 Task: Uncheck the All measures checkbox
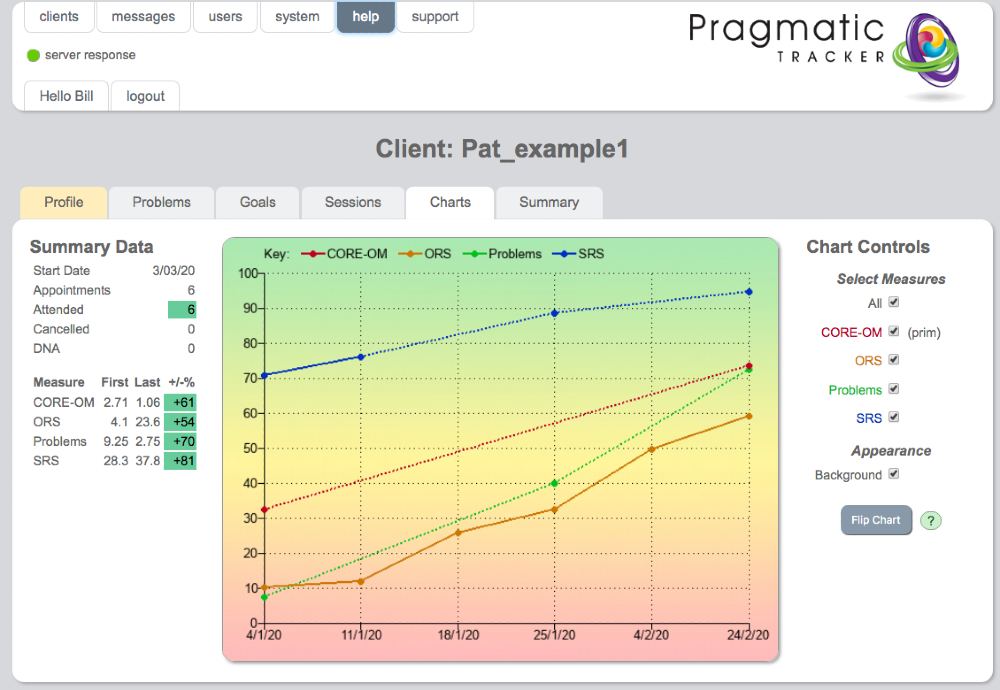pyautogui.click(x=893, y=302)
